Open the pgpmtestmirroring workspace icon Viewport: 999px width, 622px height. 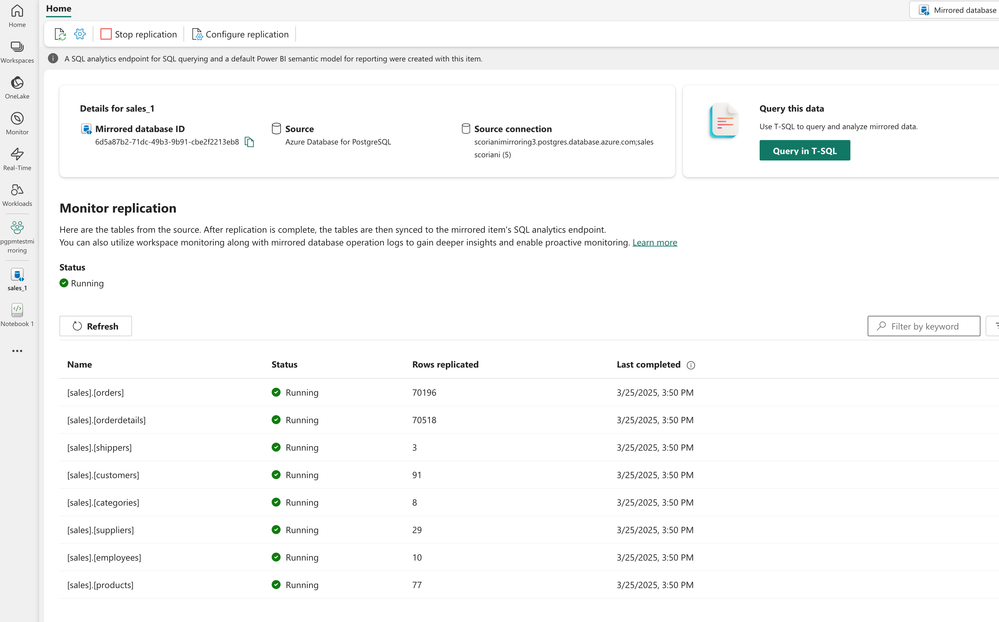point(17,236)
